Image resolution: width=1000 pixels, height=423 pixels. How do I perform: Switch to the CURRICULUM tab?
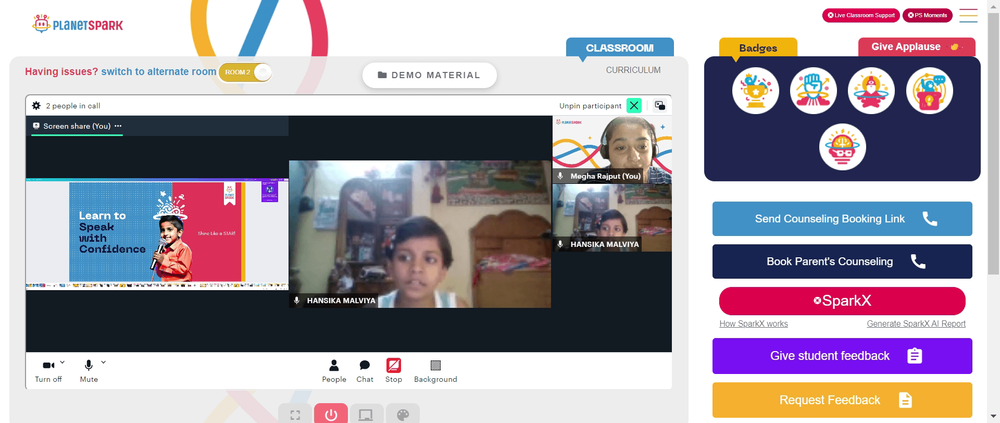pos(633,70)
